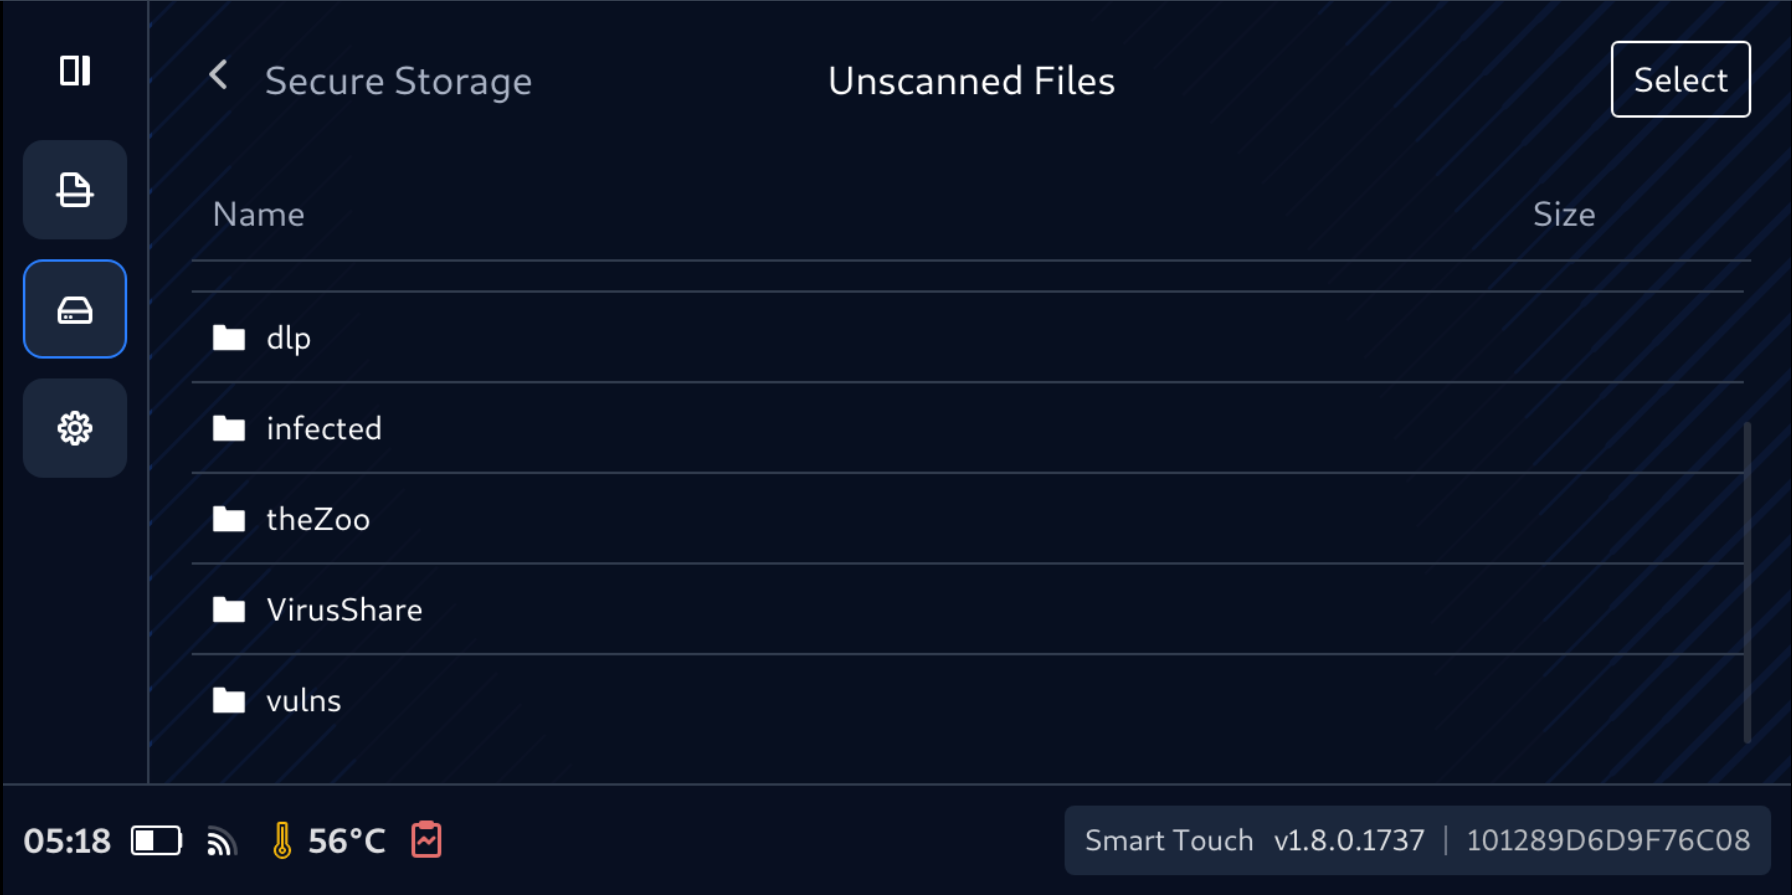Image resolution: width=1792 pixels, height=895 pixels.
Task: Open the red activity report icon
Action: tap(427, 840)
